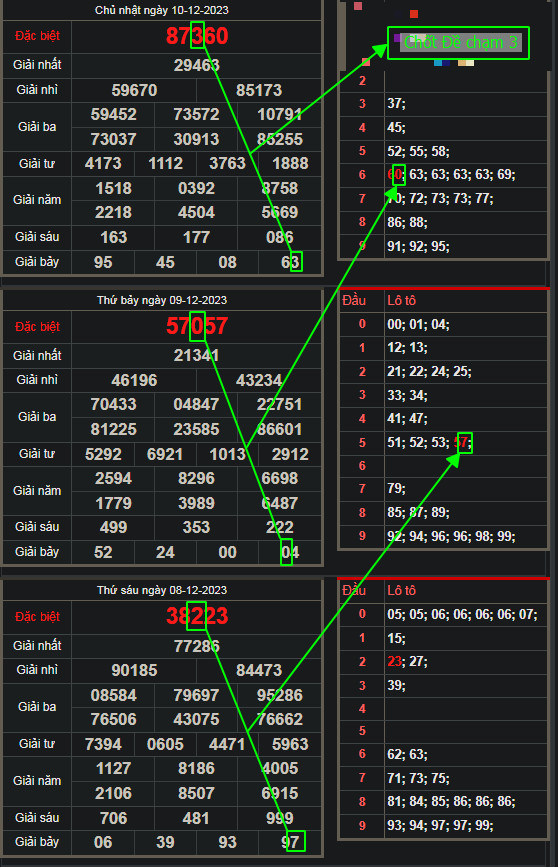Click Giải nhất number 29463

click(x=197, y=65)
